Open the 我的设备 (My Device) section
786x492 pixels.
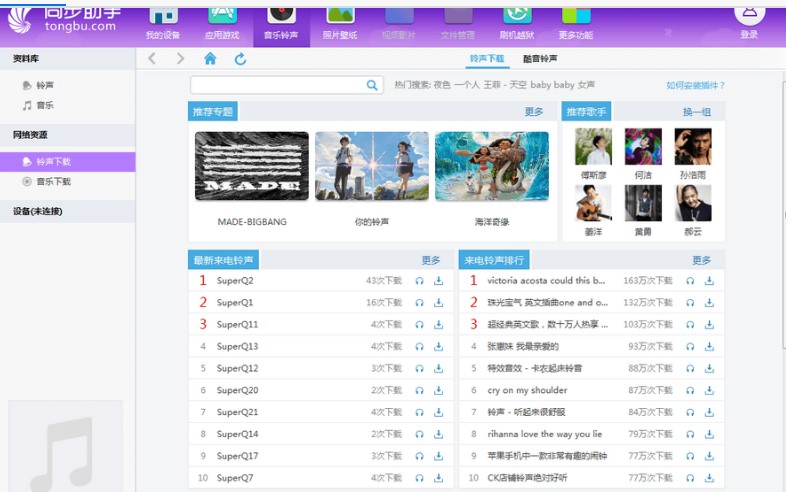pyautogui.click(x=163, y=20)
